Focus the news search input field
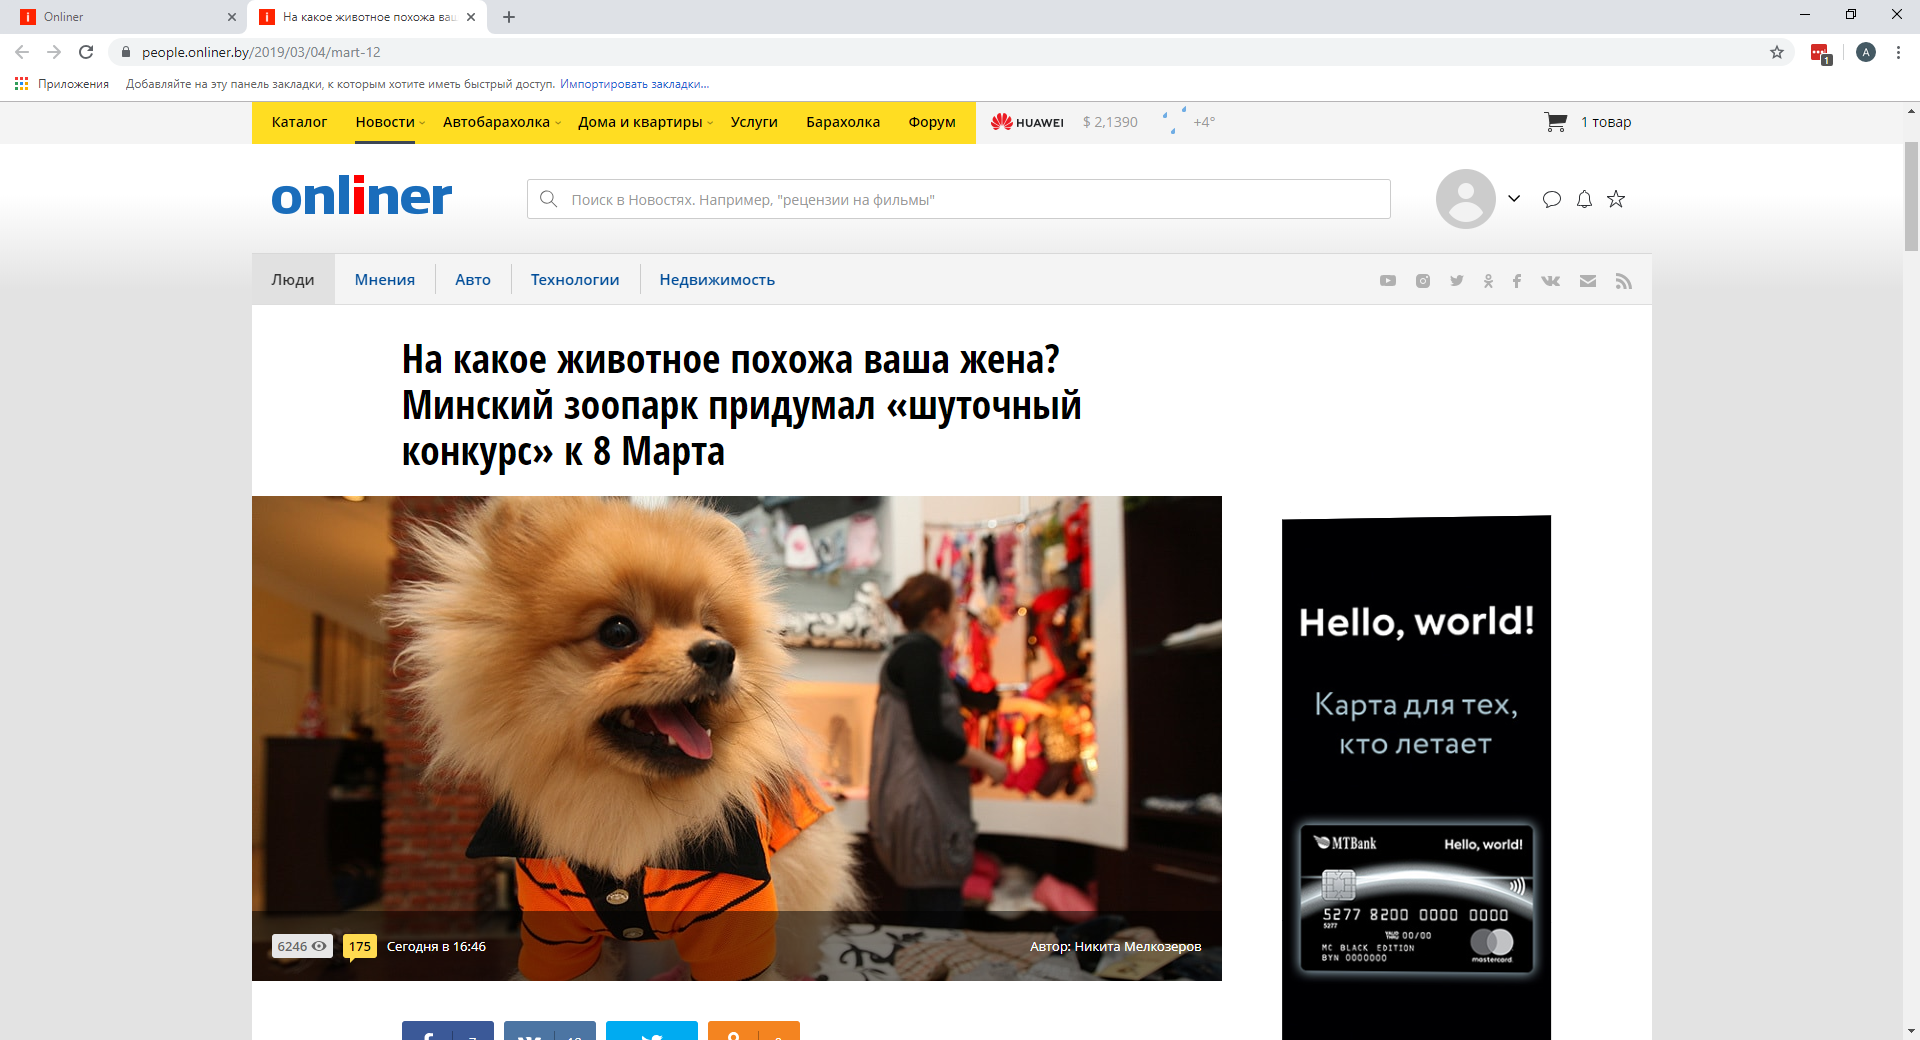The width and height of the screenshot is (1920, 1040). (959, 199)
